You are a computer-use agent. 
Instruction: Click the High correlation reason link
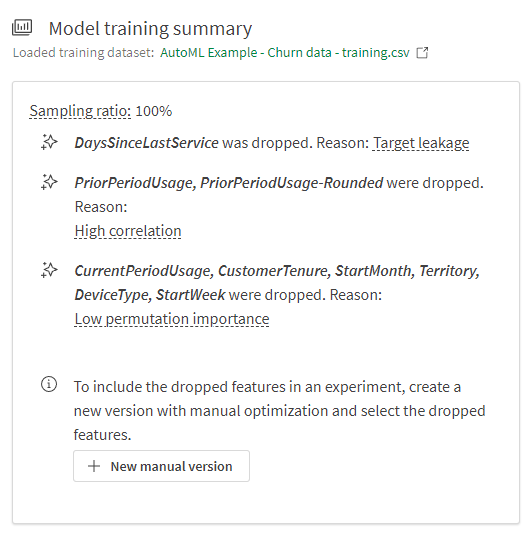coord(128,231)
